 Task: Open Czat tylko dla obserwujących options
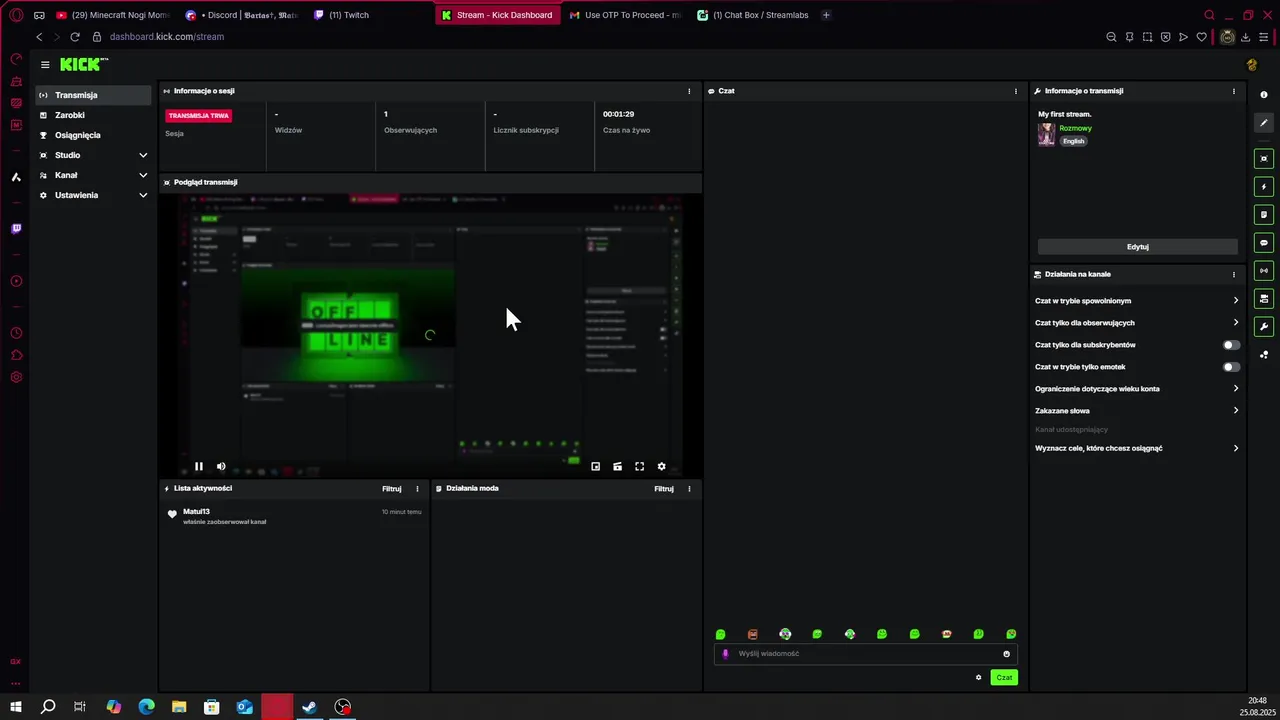click(1137, 323)
